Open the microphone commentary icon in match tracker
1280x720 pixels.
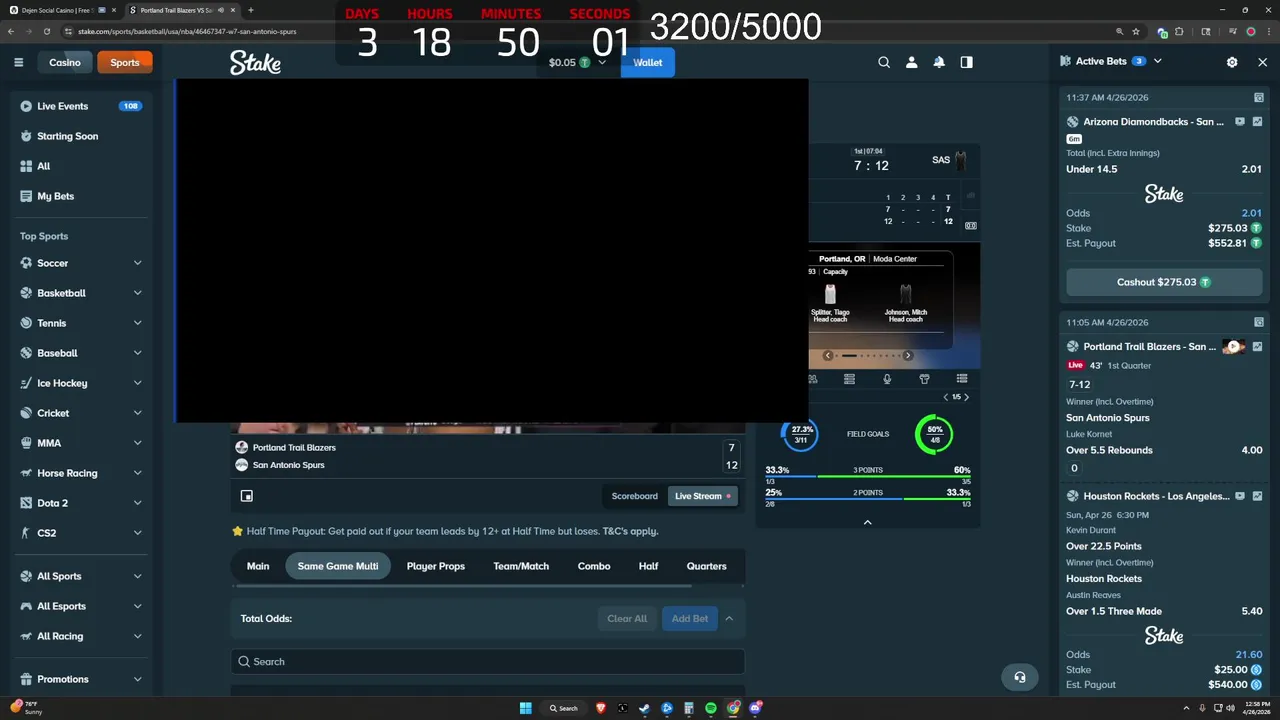887,379
